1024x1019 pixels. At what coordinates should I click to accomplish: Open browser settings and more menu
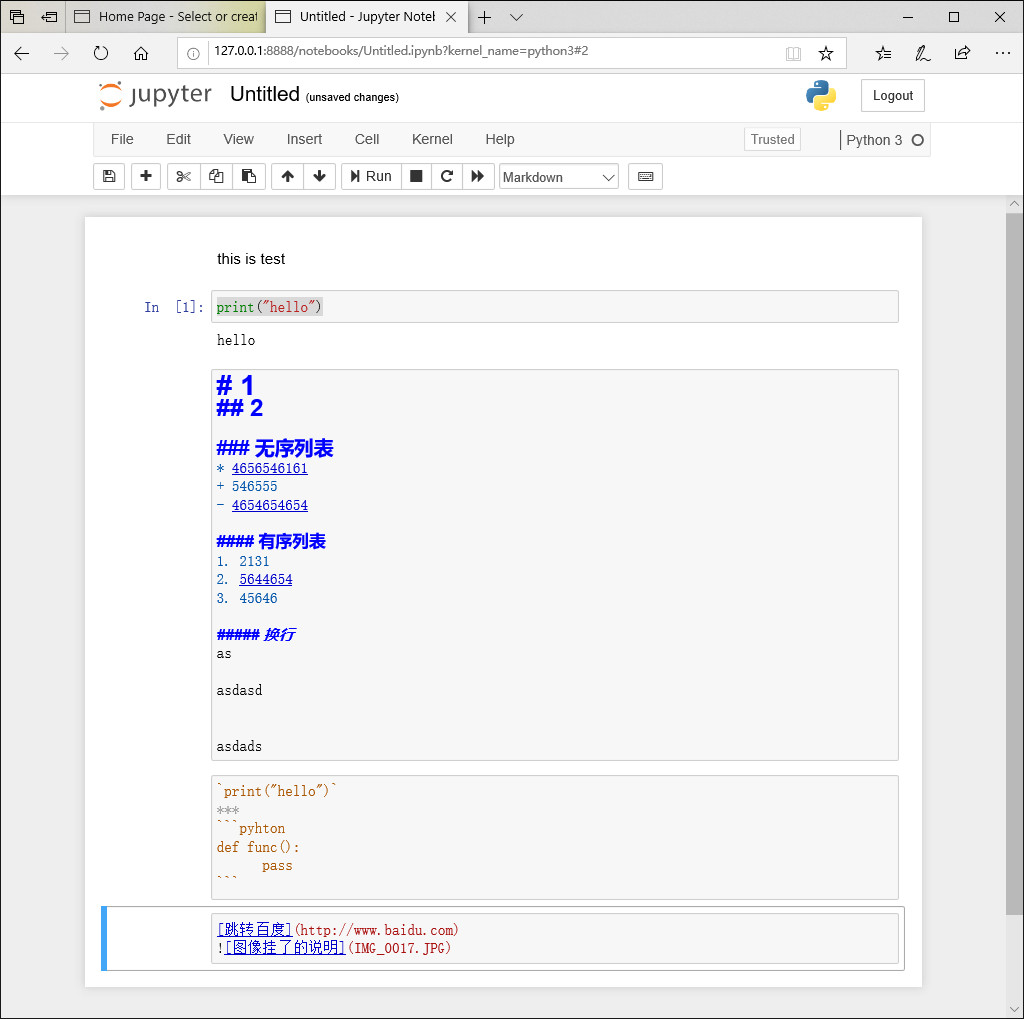pos(1002,53)
